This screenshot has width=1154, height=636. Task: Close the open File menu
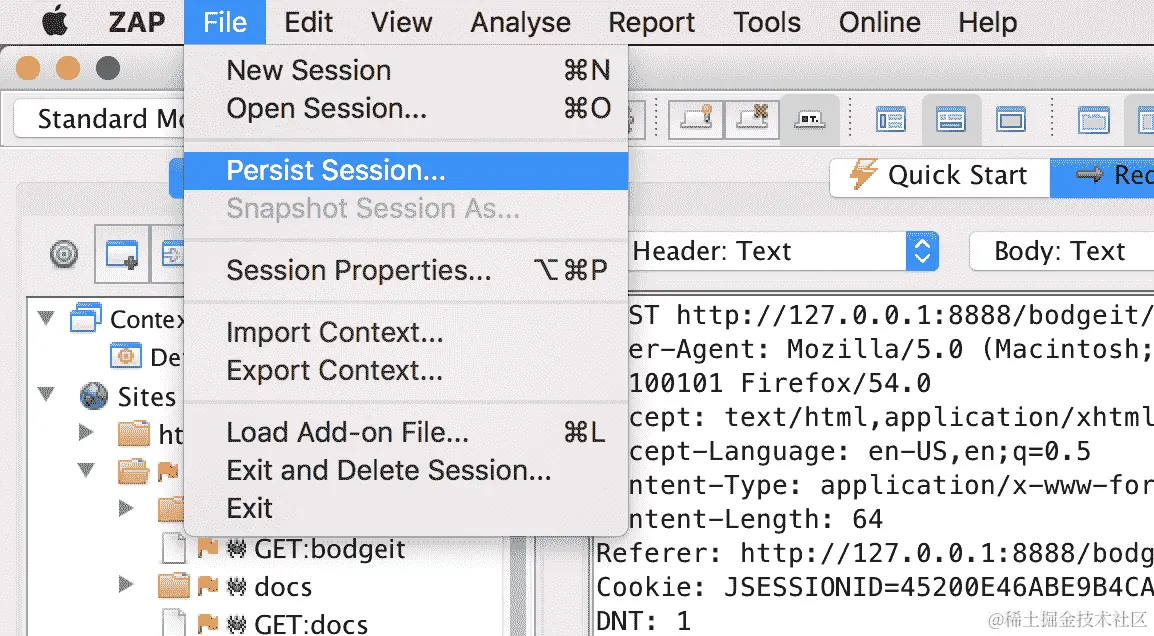click(224, 22)
